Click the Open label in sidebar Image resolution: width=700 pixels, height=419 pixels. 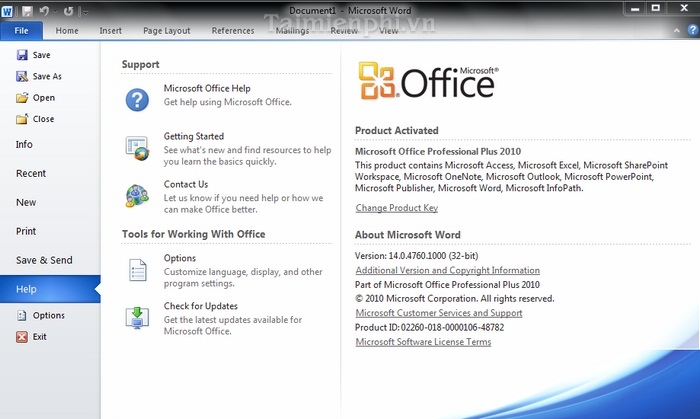pyautogui.click(x=44, y=98)
